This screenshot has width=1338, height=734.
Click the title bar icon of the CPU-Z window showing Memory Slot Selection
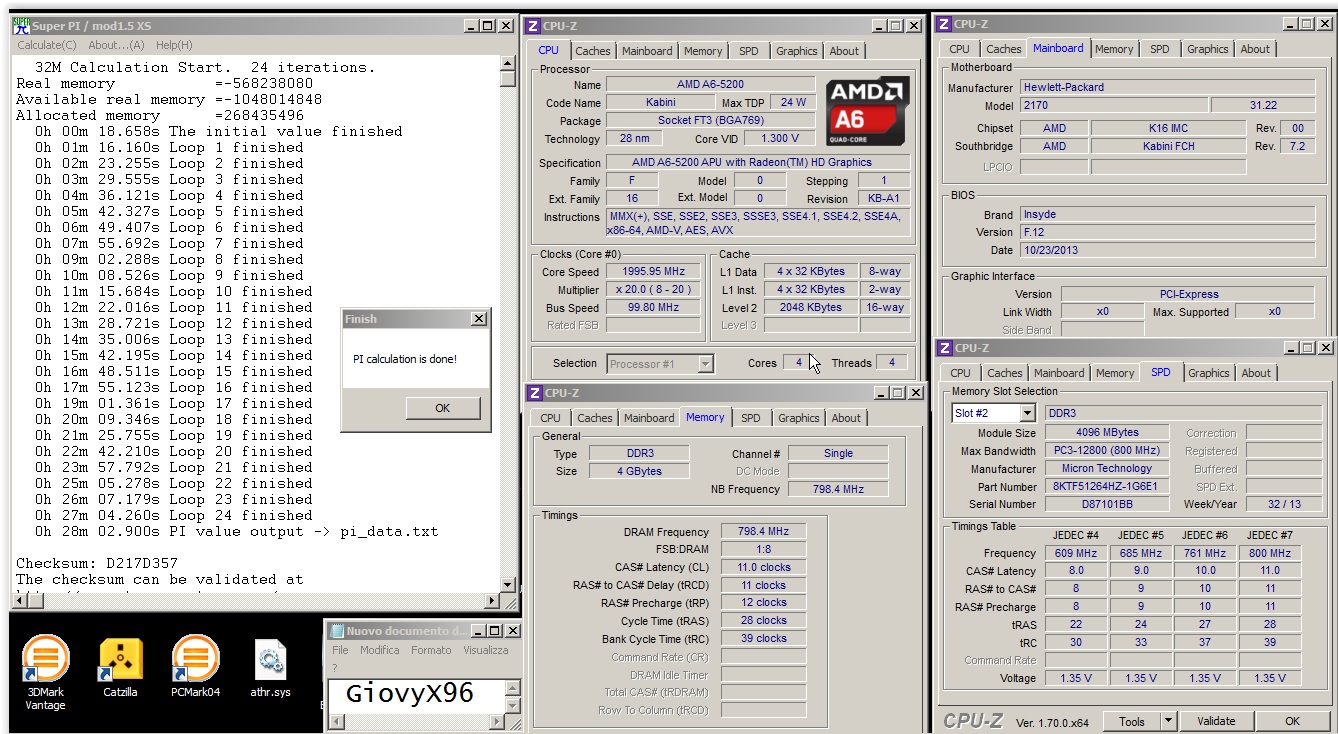tap(944, 348)
